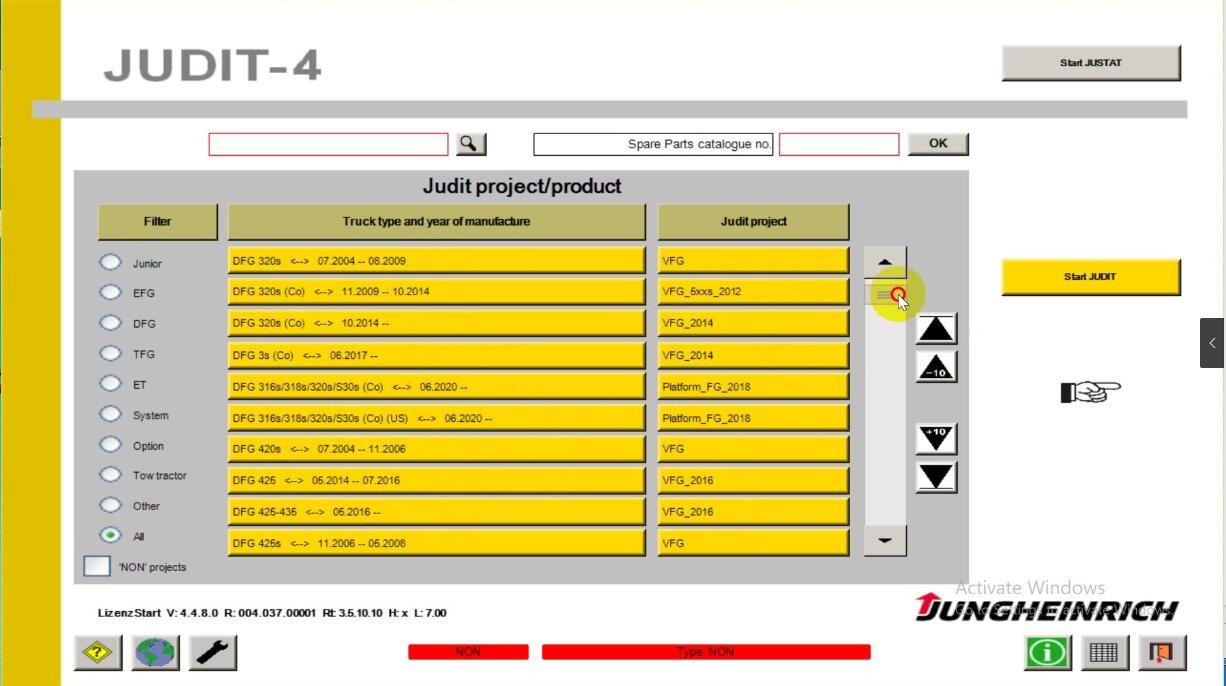Select the System filter radio button
This screenshot has width=1226, height=686.
coord(110,414)
